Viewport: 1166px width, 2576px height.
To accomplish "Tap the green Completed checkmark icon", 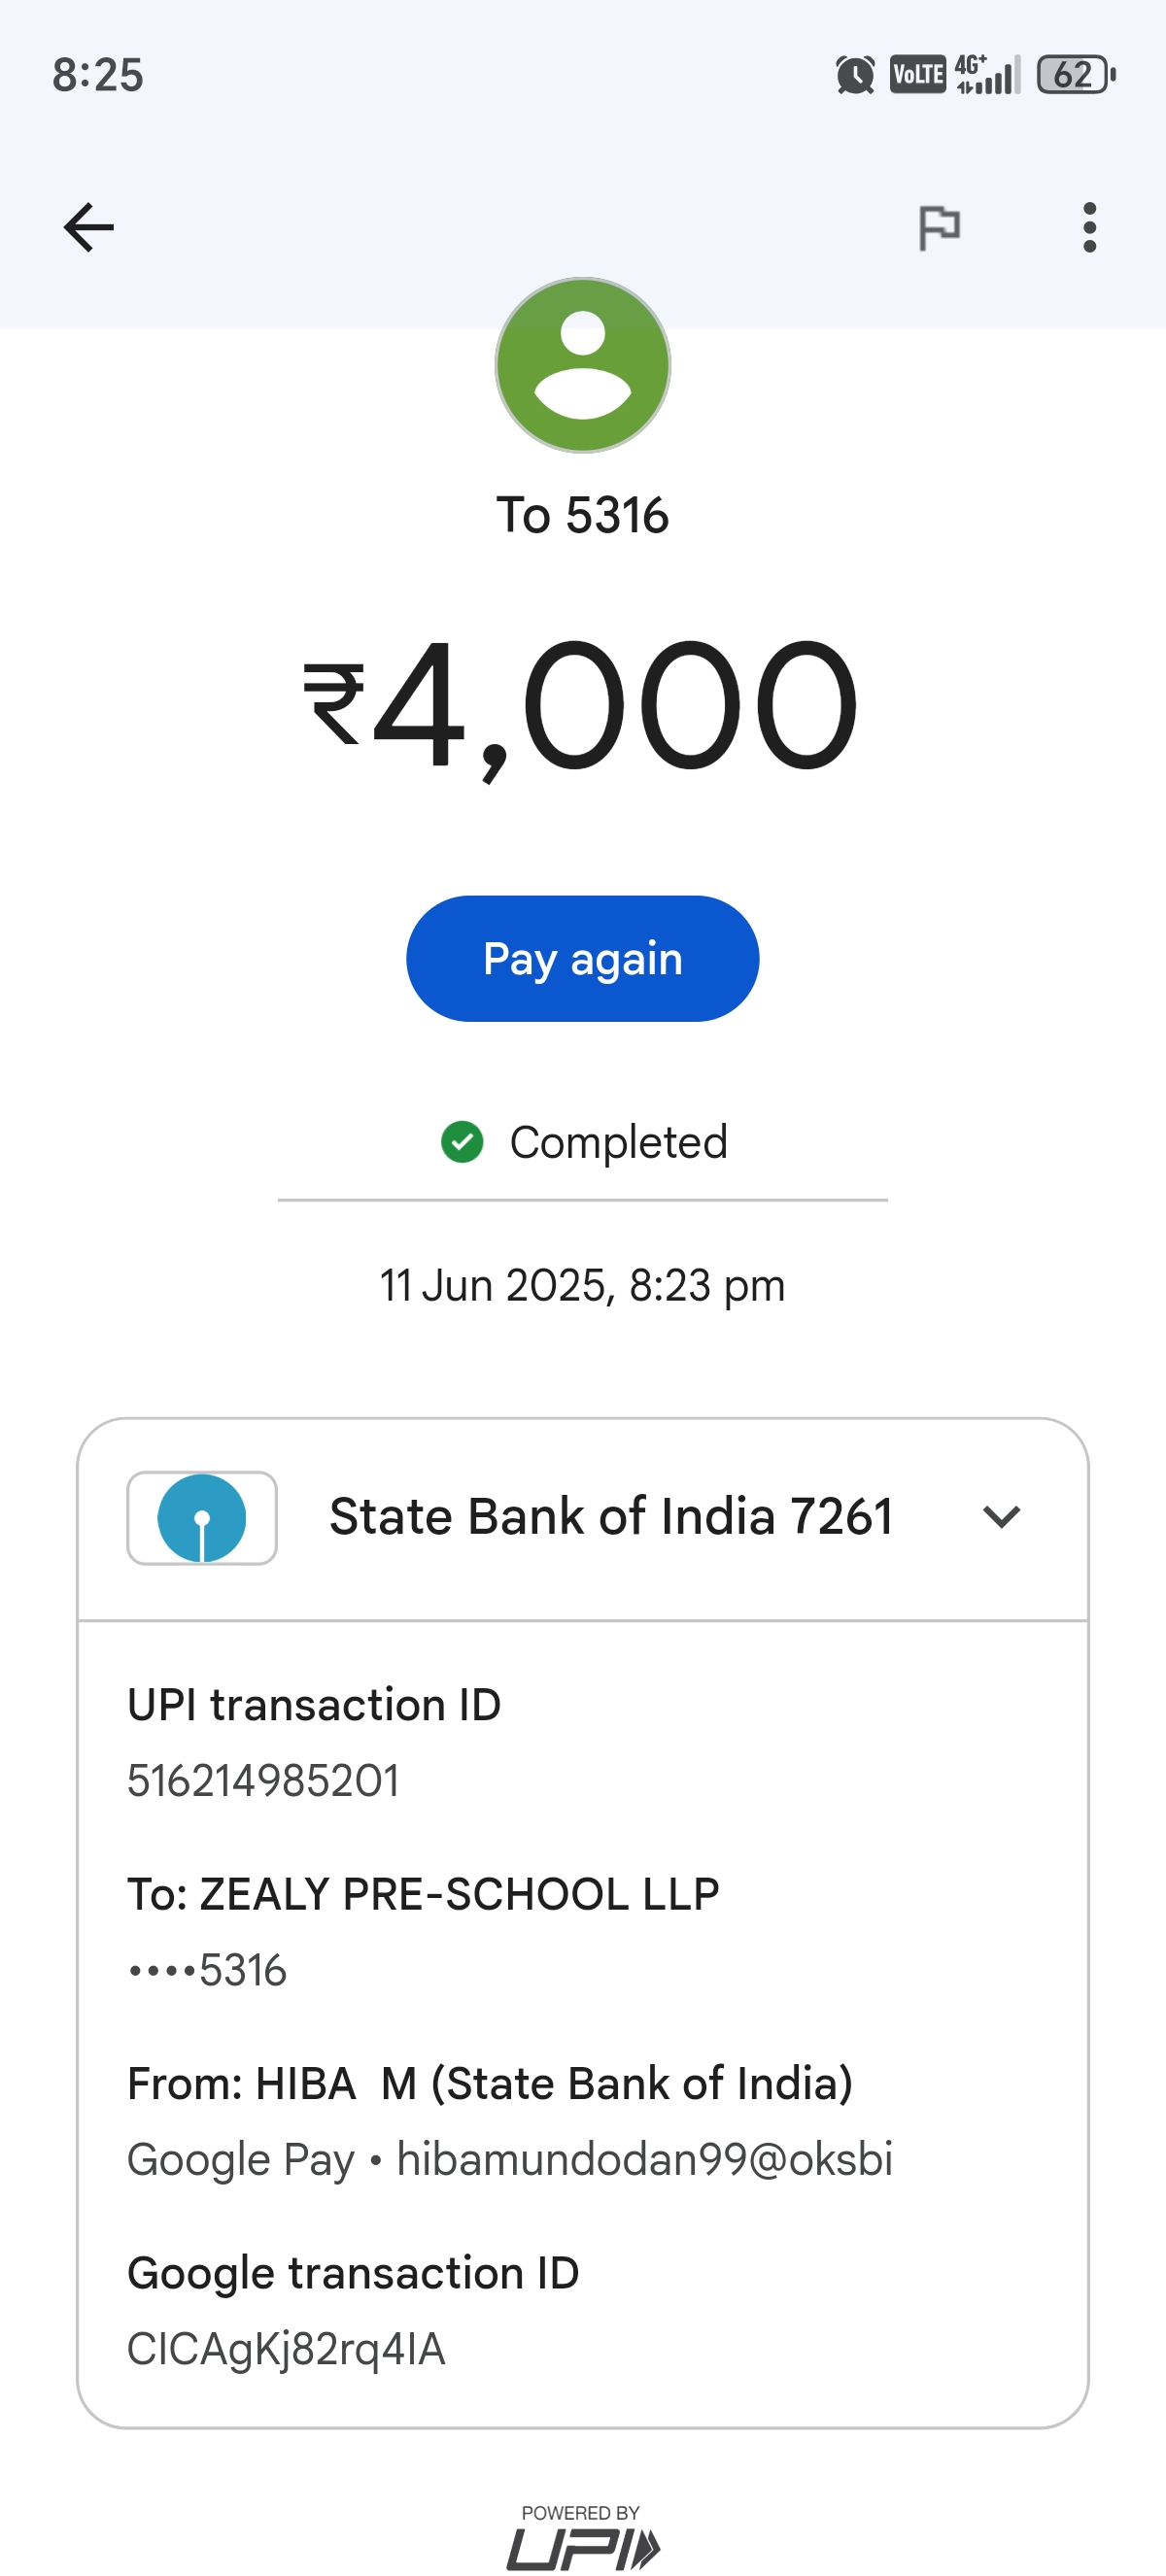I will point(462,1142).
